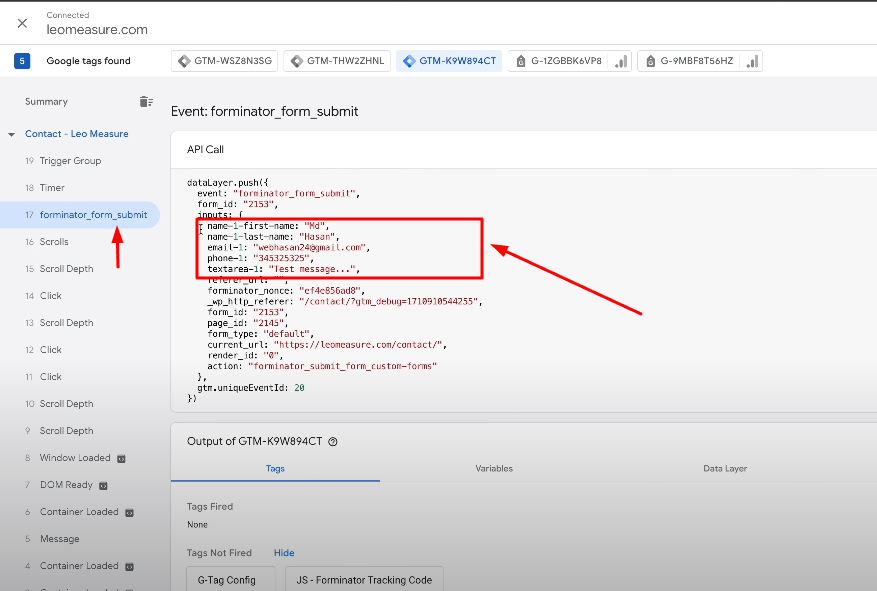Click badge icon beside event 6 Container Loaded
Screen dimensions: 877x591
pos(129,513)
